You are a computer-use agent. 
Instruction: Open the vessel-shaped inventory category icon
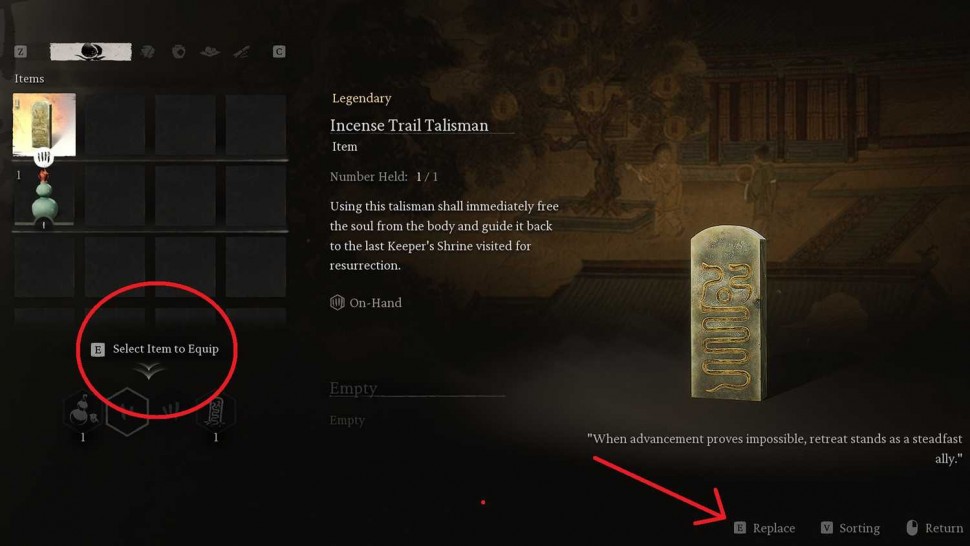pos(179,51)
